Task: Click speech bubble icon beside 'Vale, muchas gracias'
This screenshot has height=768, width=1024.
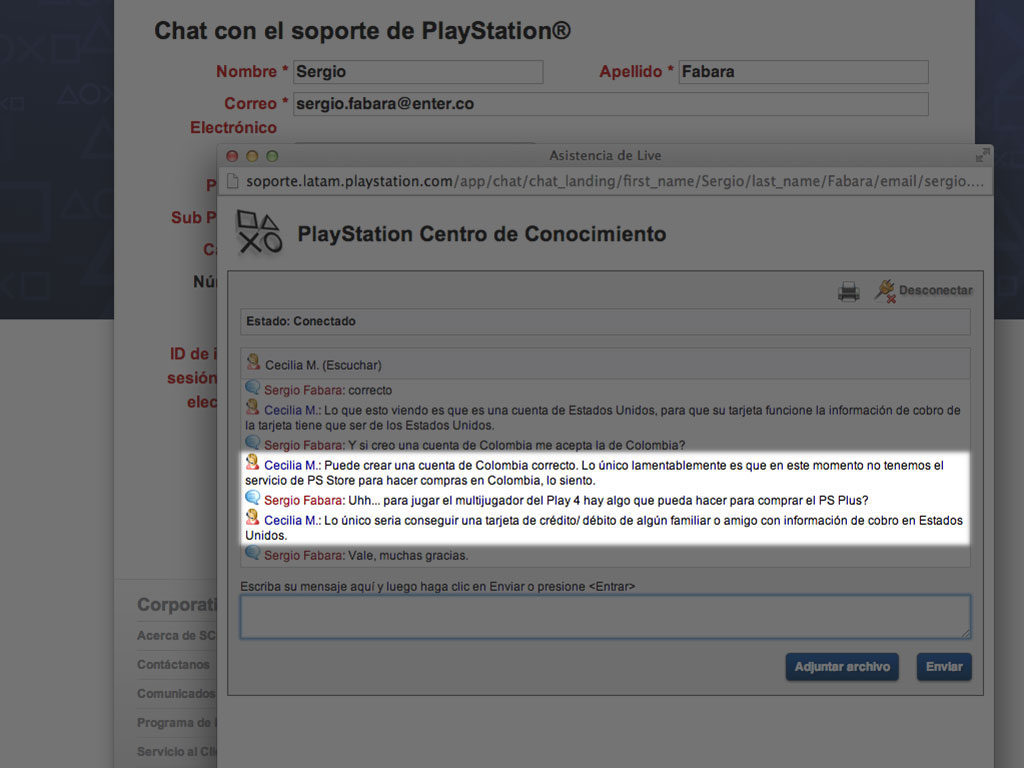Action: tap(253, 553)
